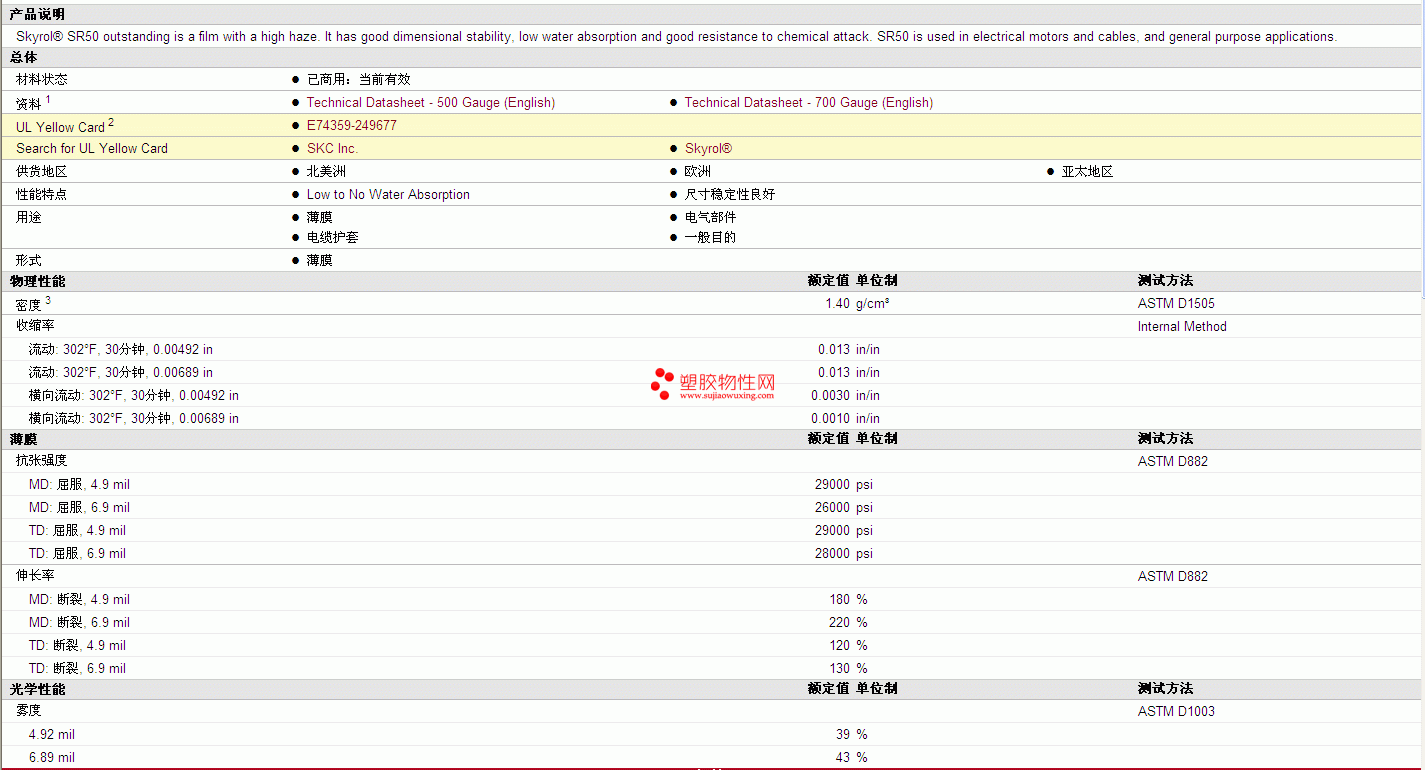Click TD: 屈服, 6.9 mil row
Screen dimensions: 1425x770
[x=710, y=554]
